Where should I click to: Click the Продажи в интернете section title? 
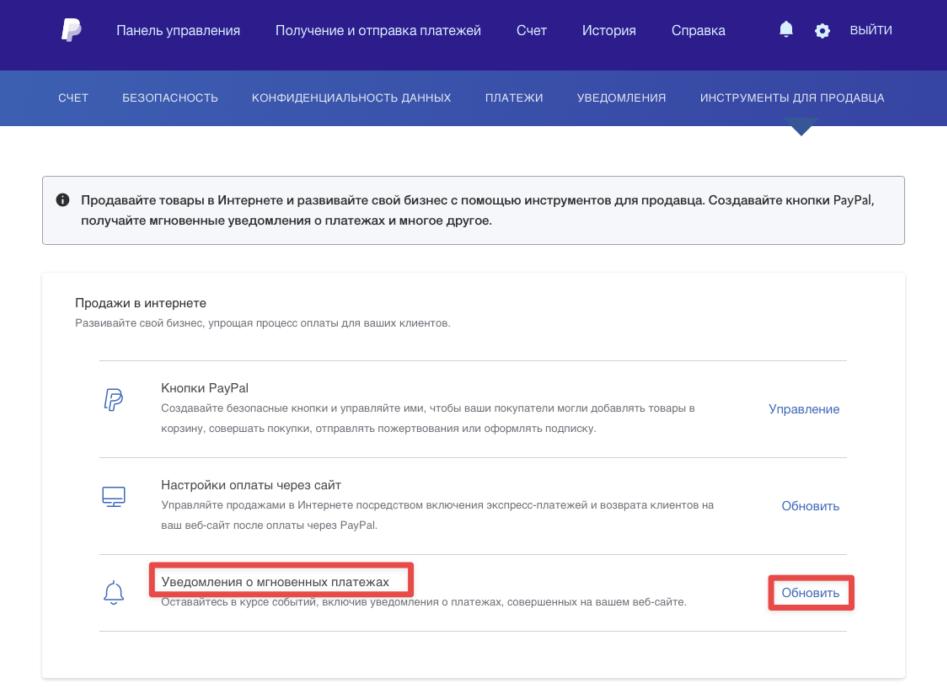coord(141,303)
